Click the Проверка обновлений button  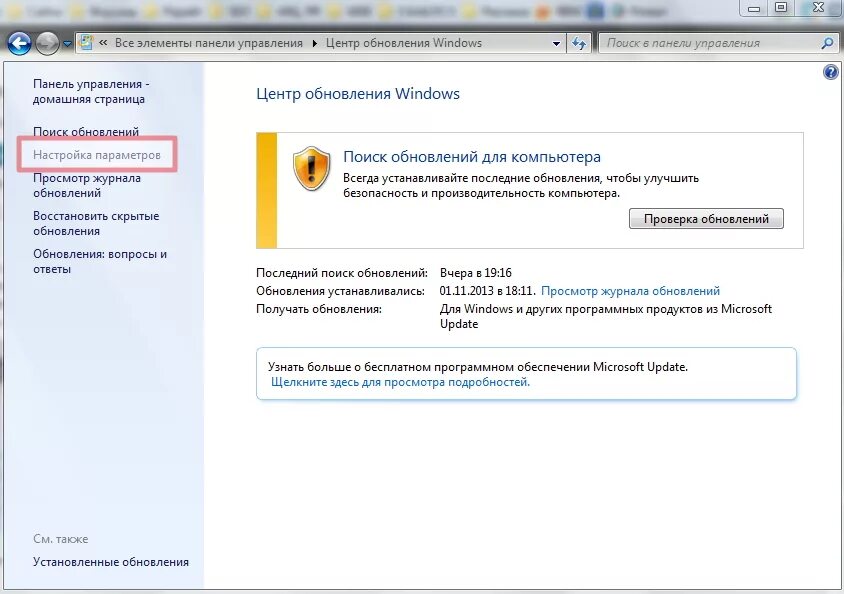706,219
